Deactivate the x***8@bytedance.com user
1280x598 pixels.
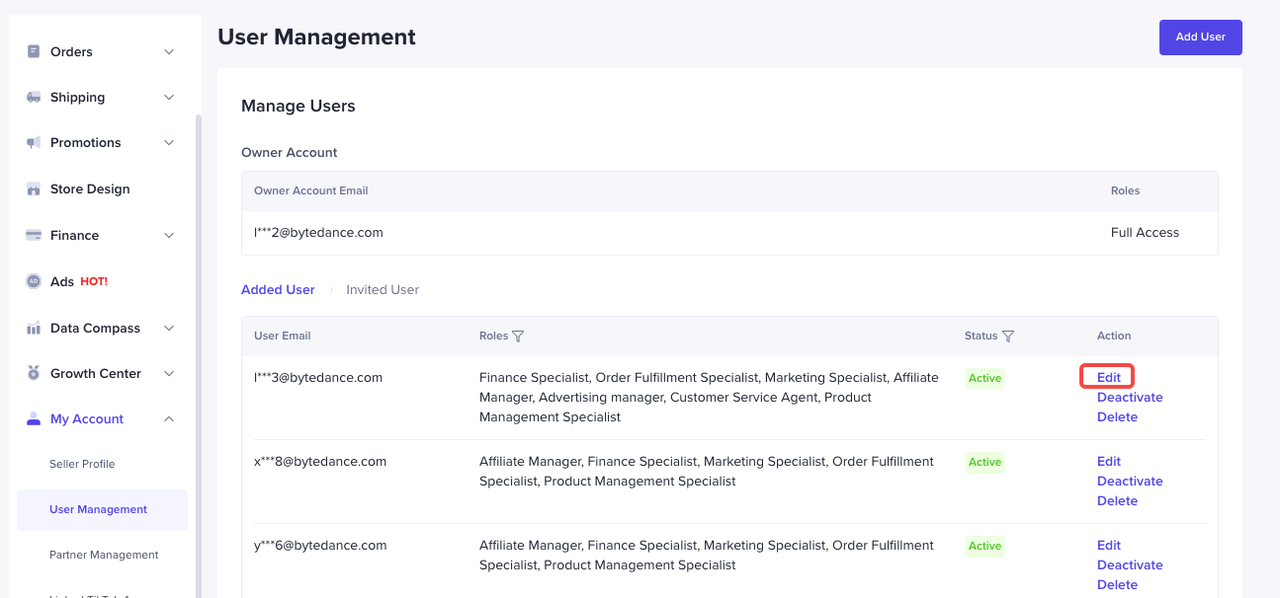pyautogui.click(x=1129, y=481)
